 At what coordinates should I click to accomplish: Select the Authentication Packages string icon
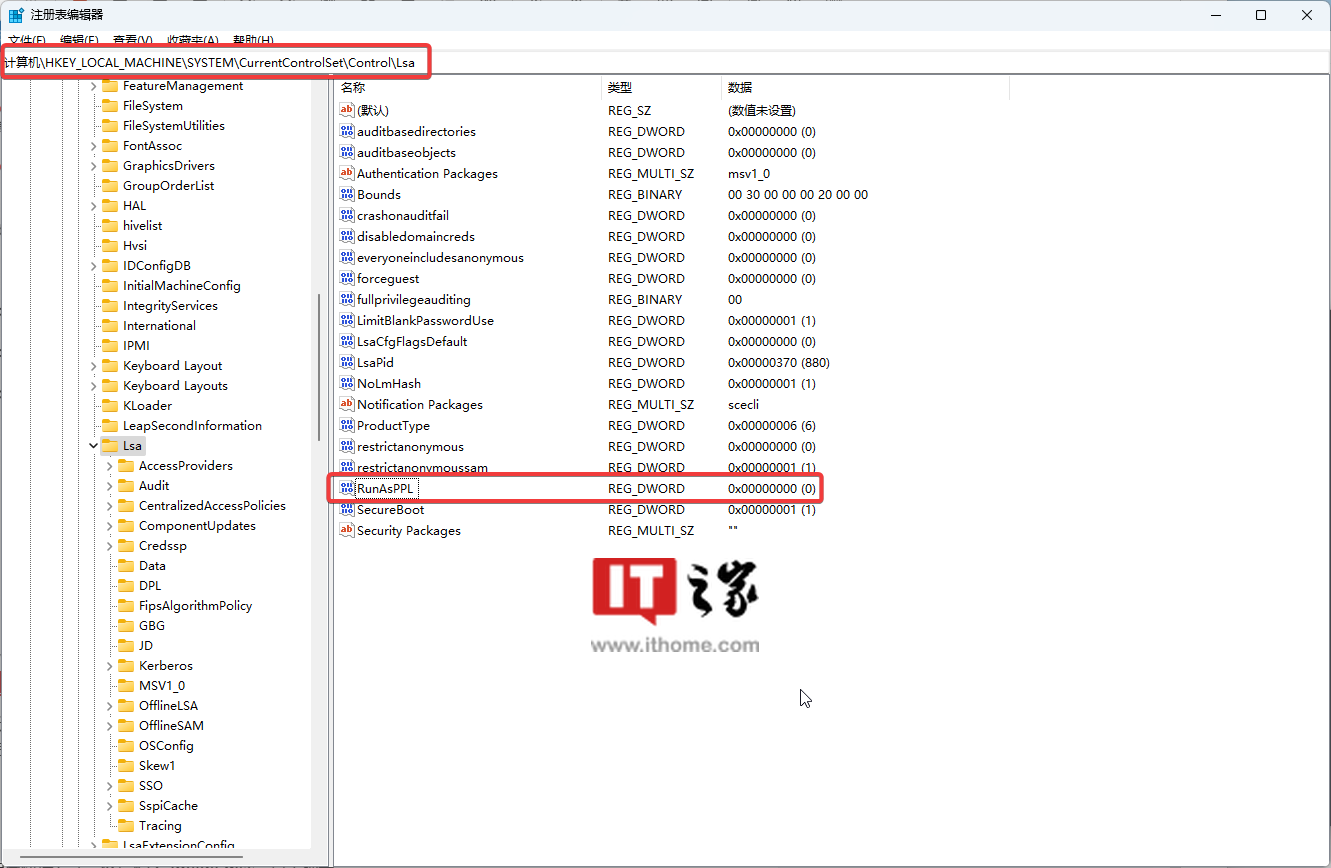[348, 174]
